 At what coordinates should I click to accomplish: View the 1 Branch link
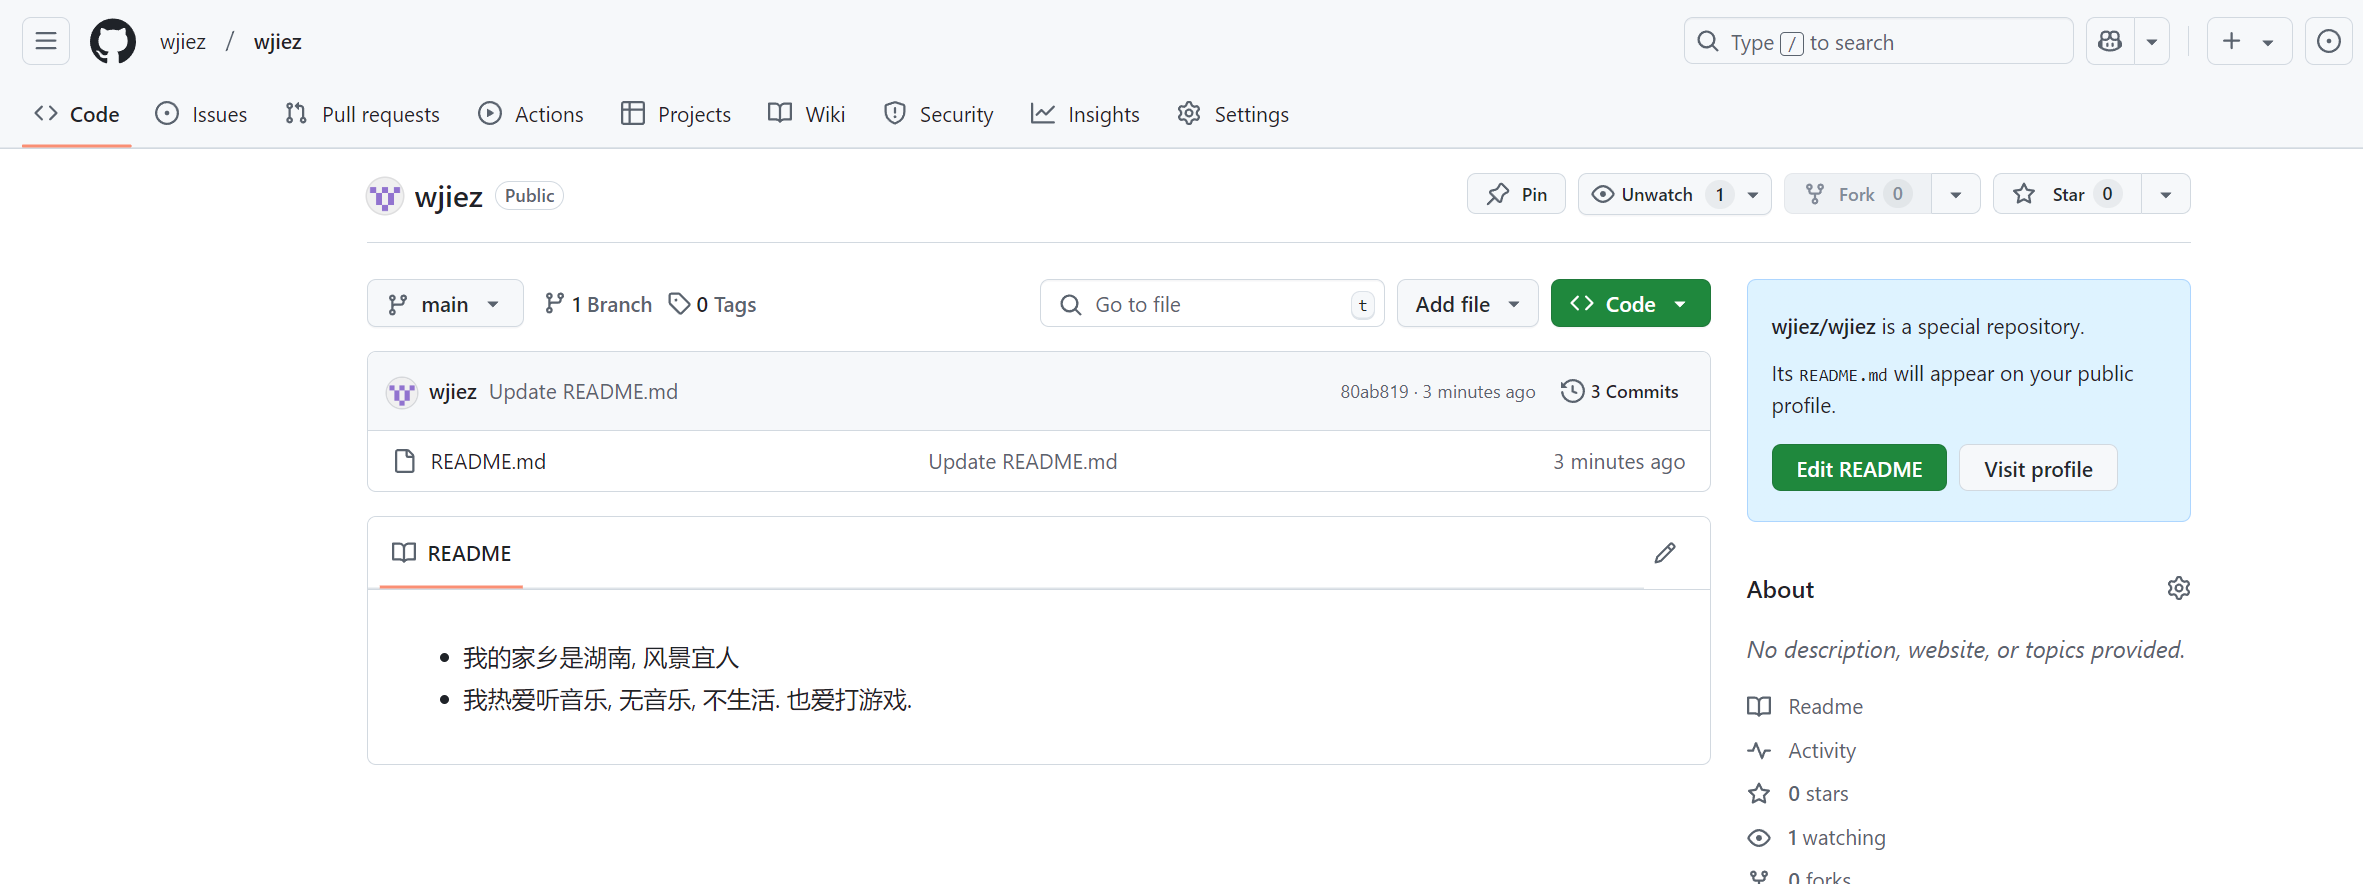598,304
